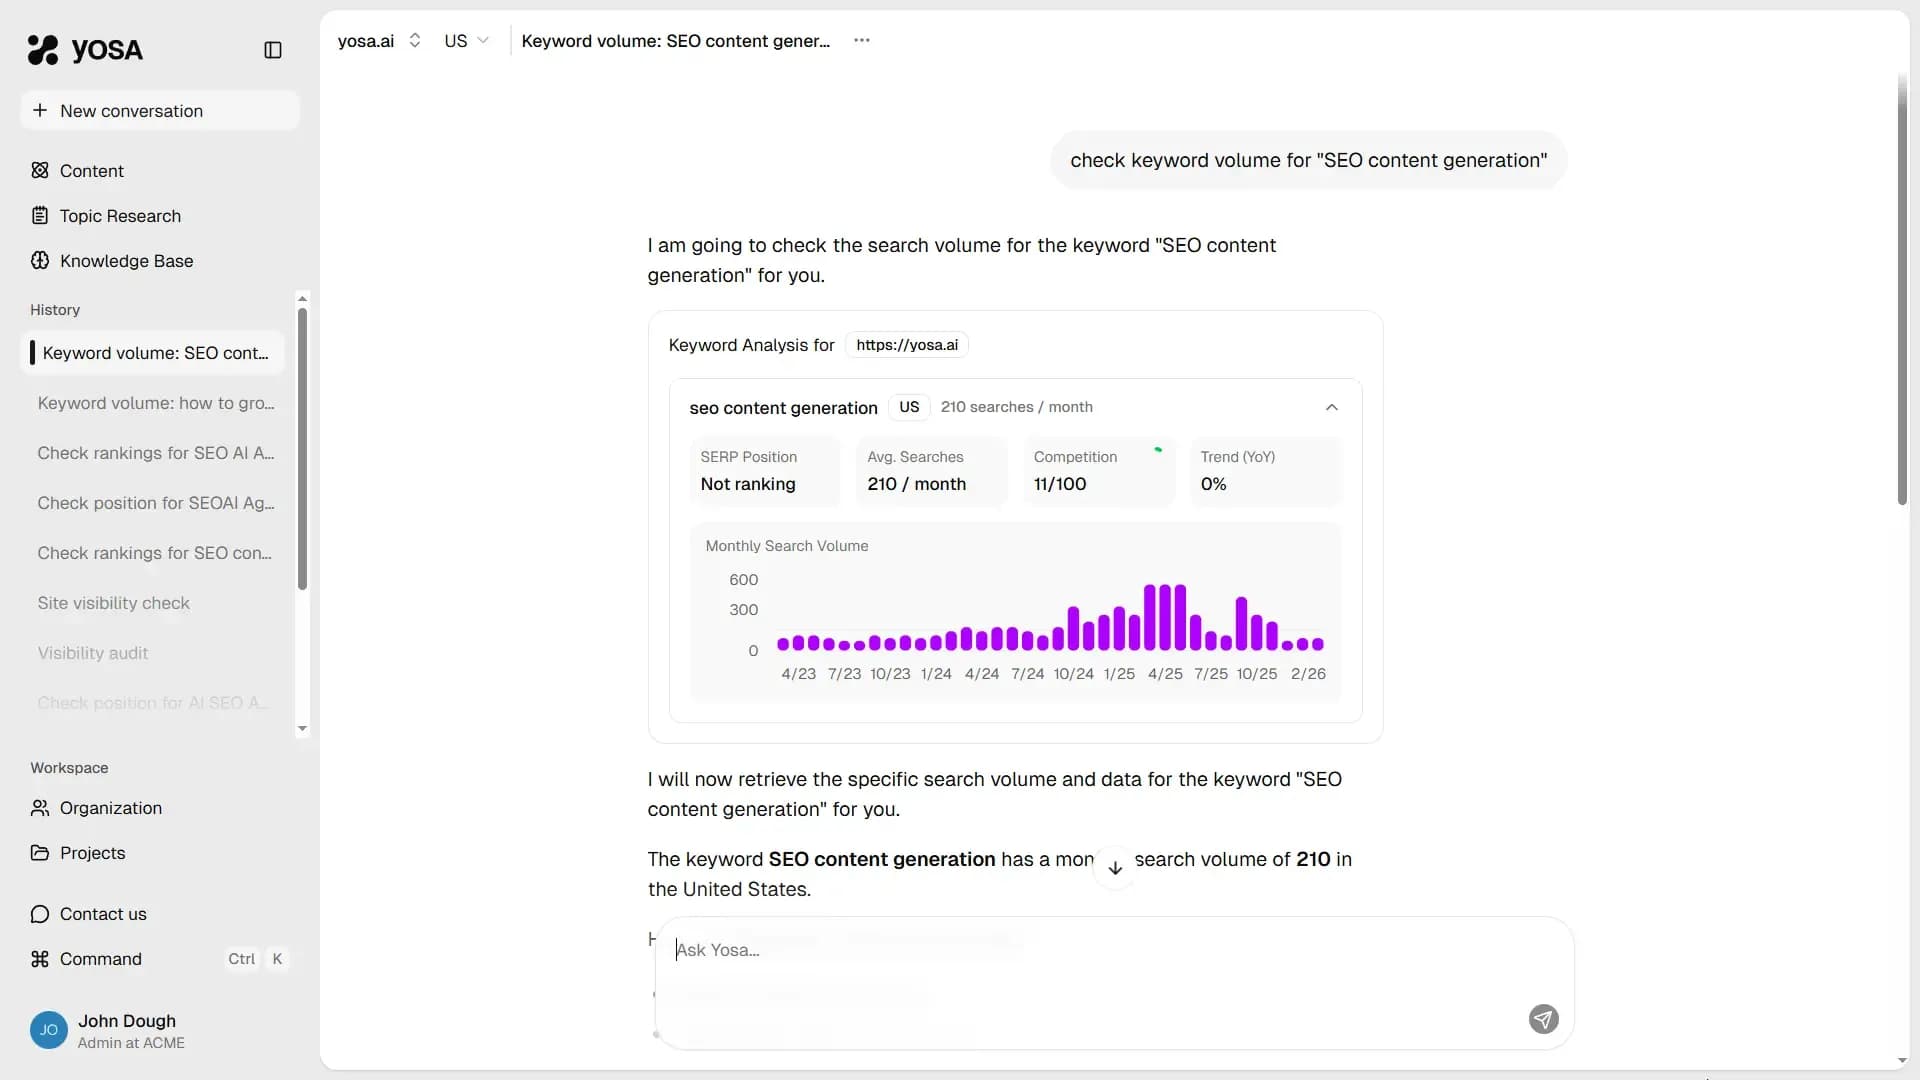Click the send message paper plane button
1920x1080 pixels.
(1543, 1019)
